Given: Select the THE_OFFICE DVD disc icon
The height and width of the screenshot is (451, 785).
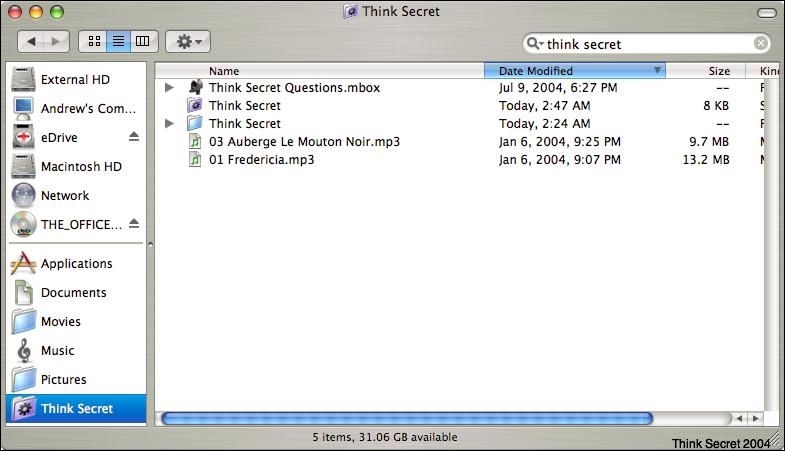Looking at the screenshot, I should 23,224.
